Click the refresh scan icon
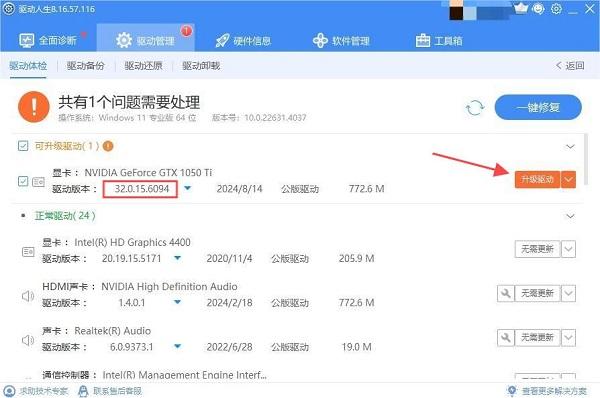600x398 pixels. (474, 108)
